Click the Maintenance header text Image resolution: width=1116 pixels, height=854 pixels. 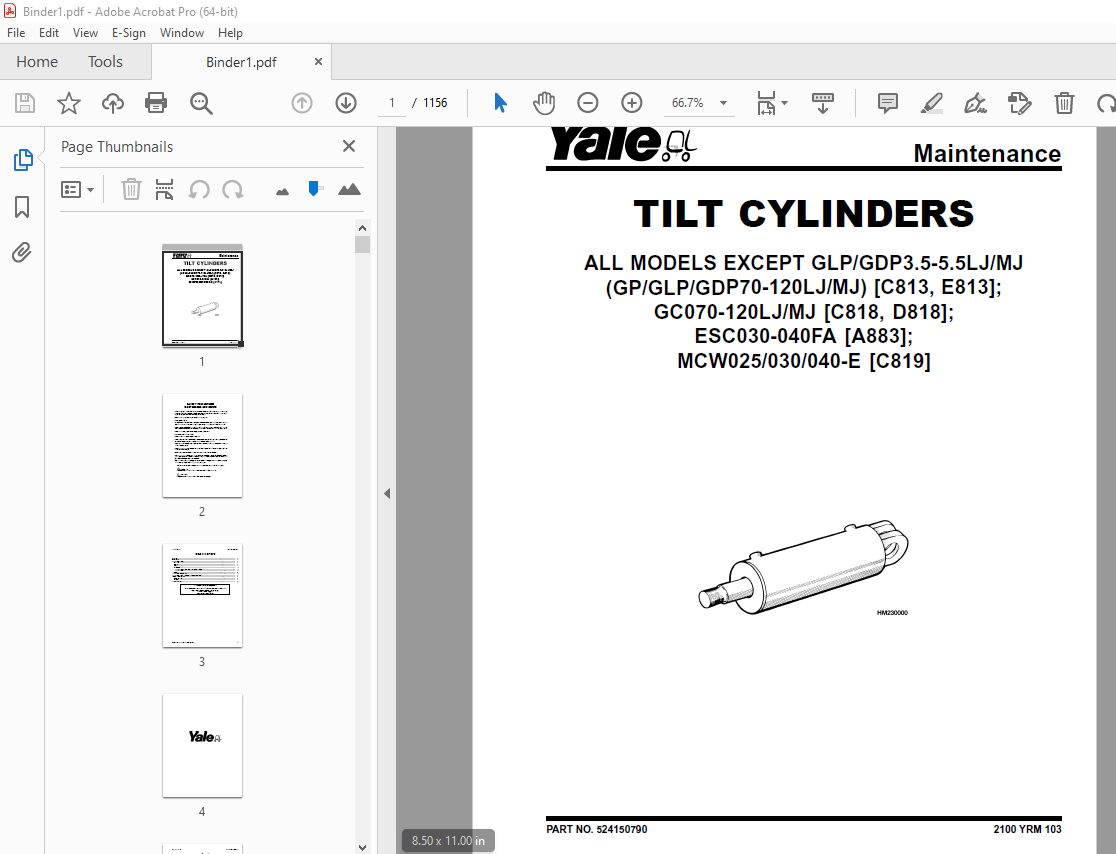click(x=987, y=153)
